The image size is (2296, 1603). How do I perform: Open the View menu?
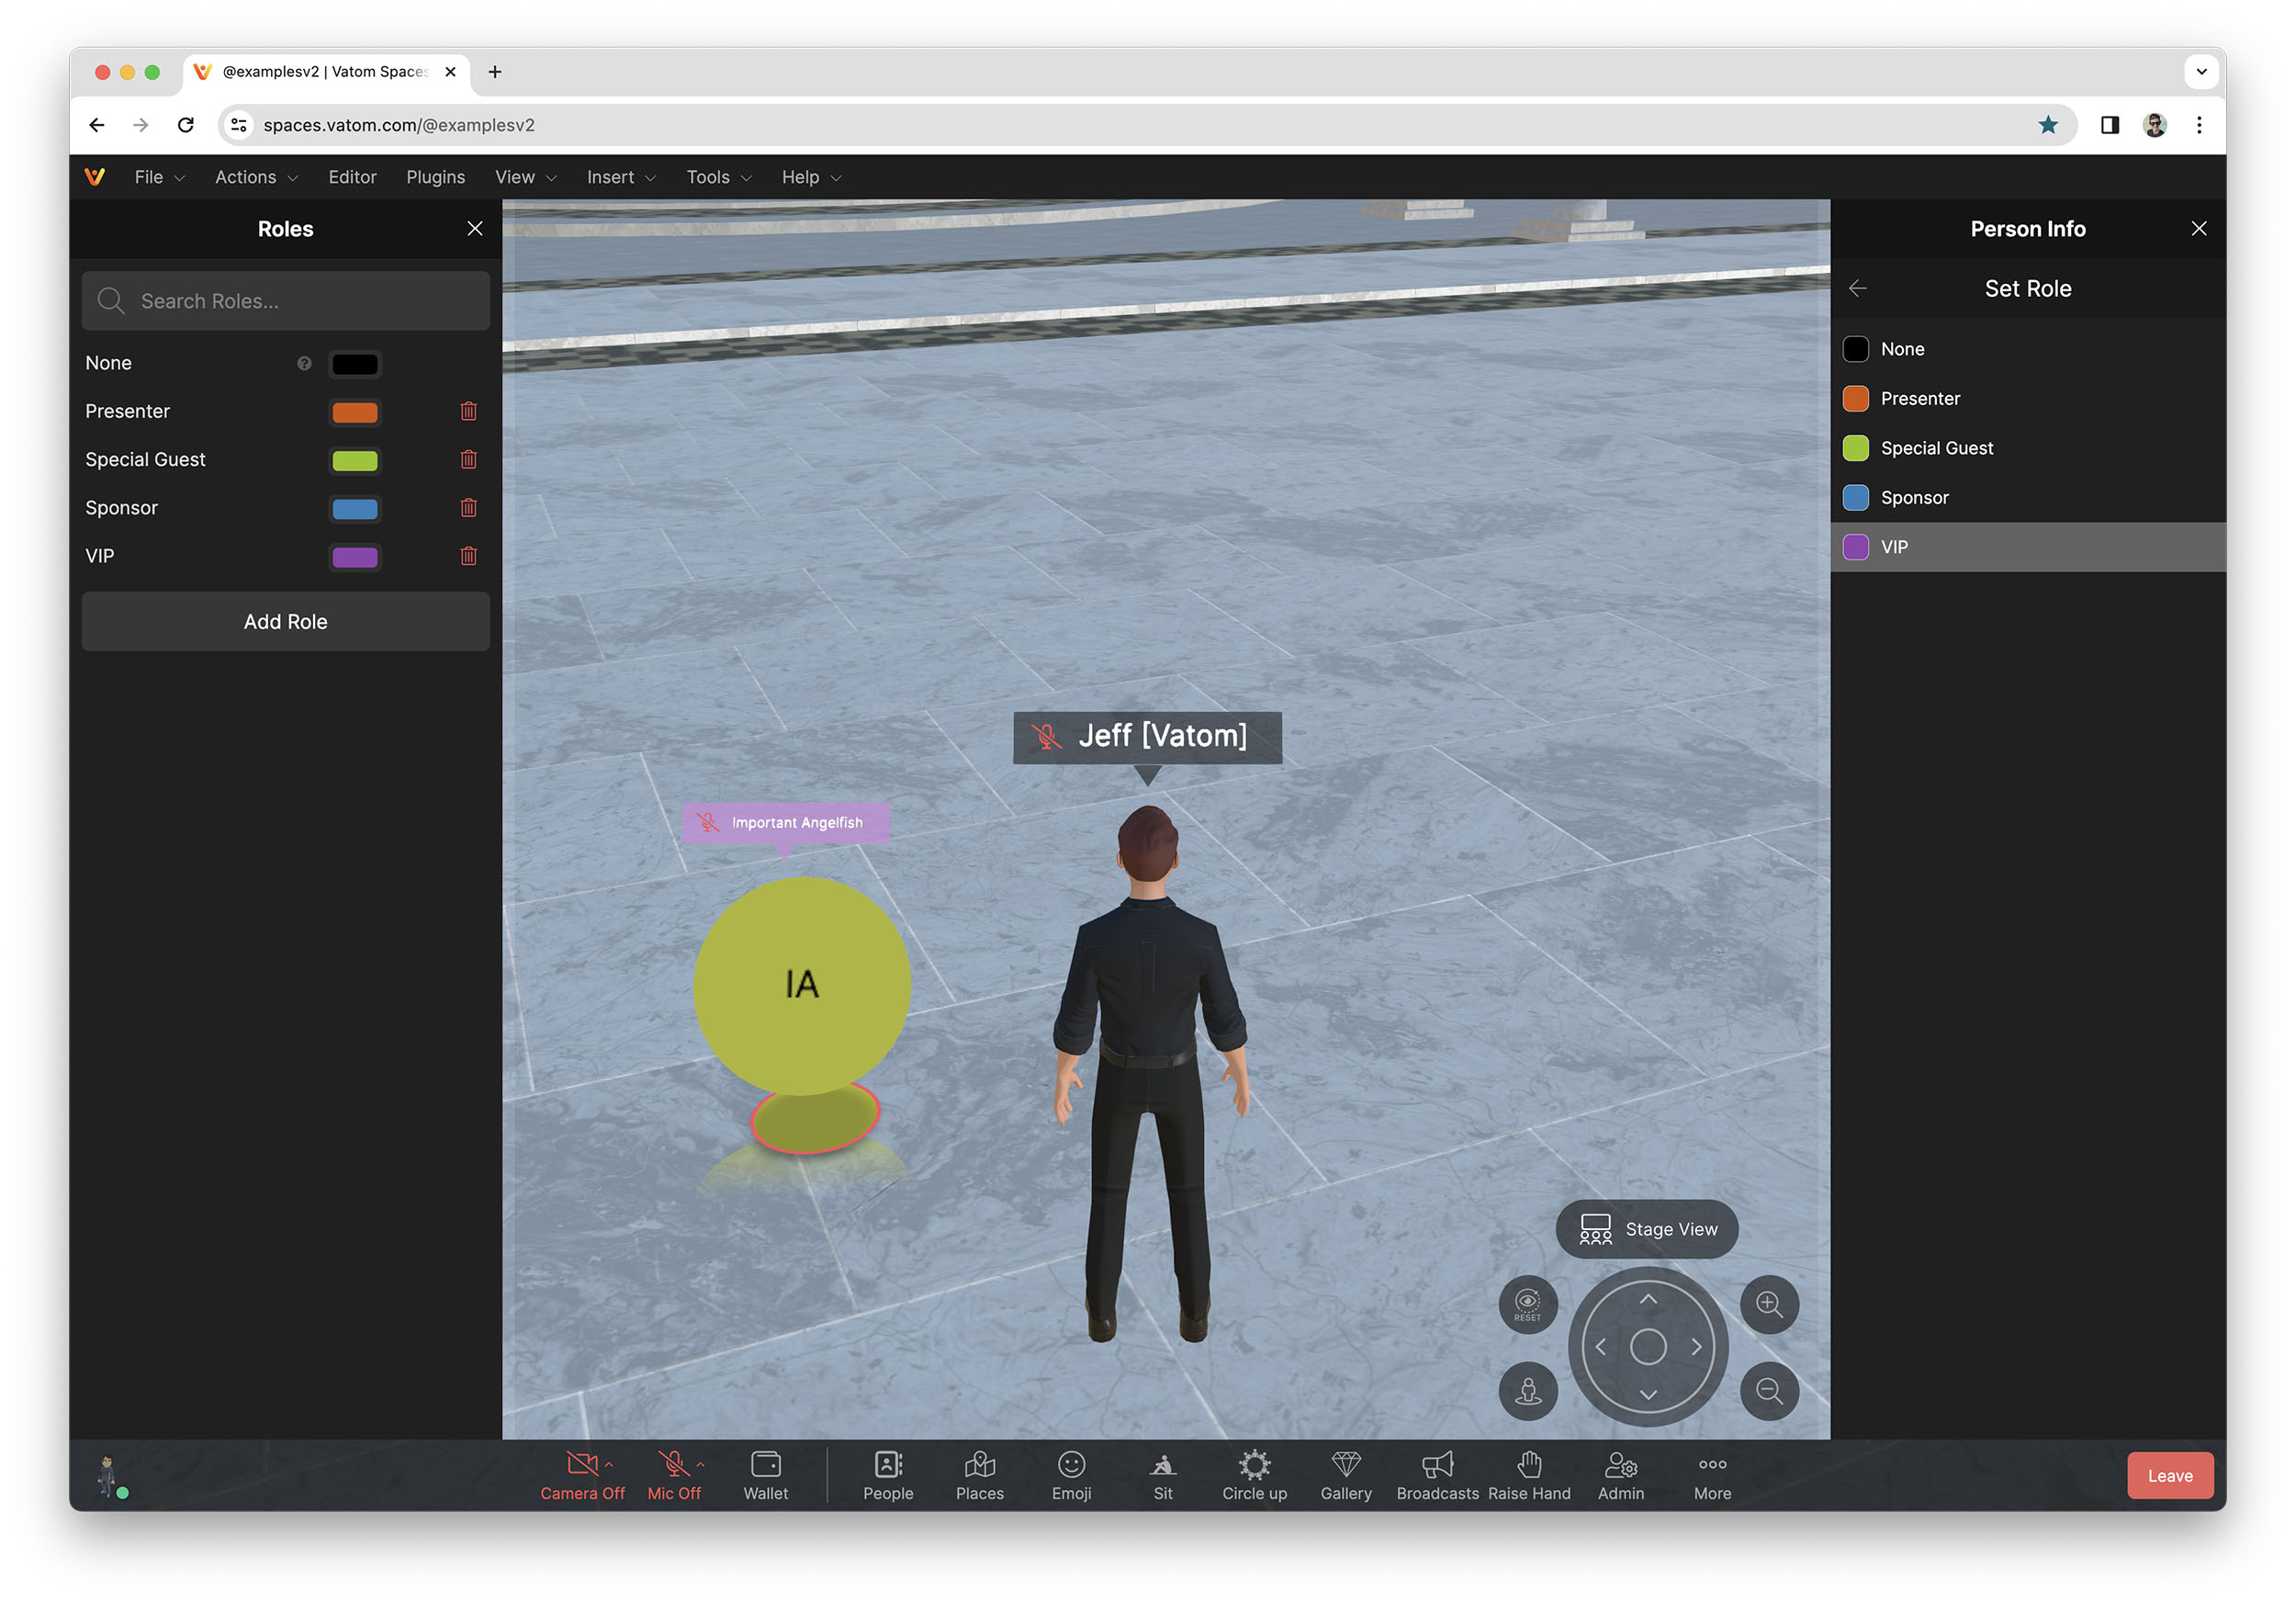tap(525, 176)
